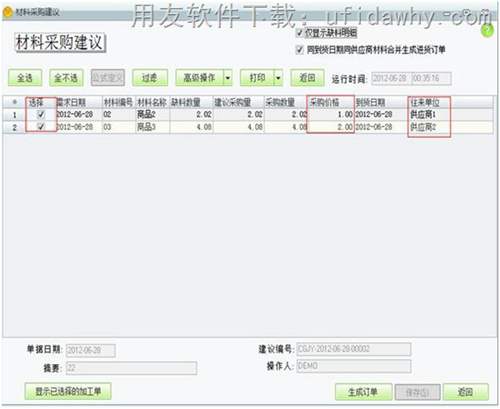500x409 pixels.
Task: Click shortage quantity 2.02 cell in row 1
Action: point(191,115)
